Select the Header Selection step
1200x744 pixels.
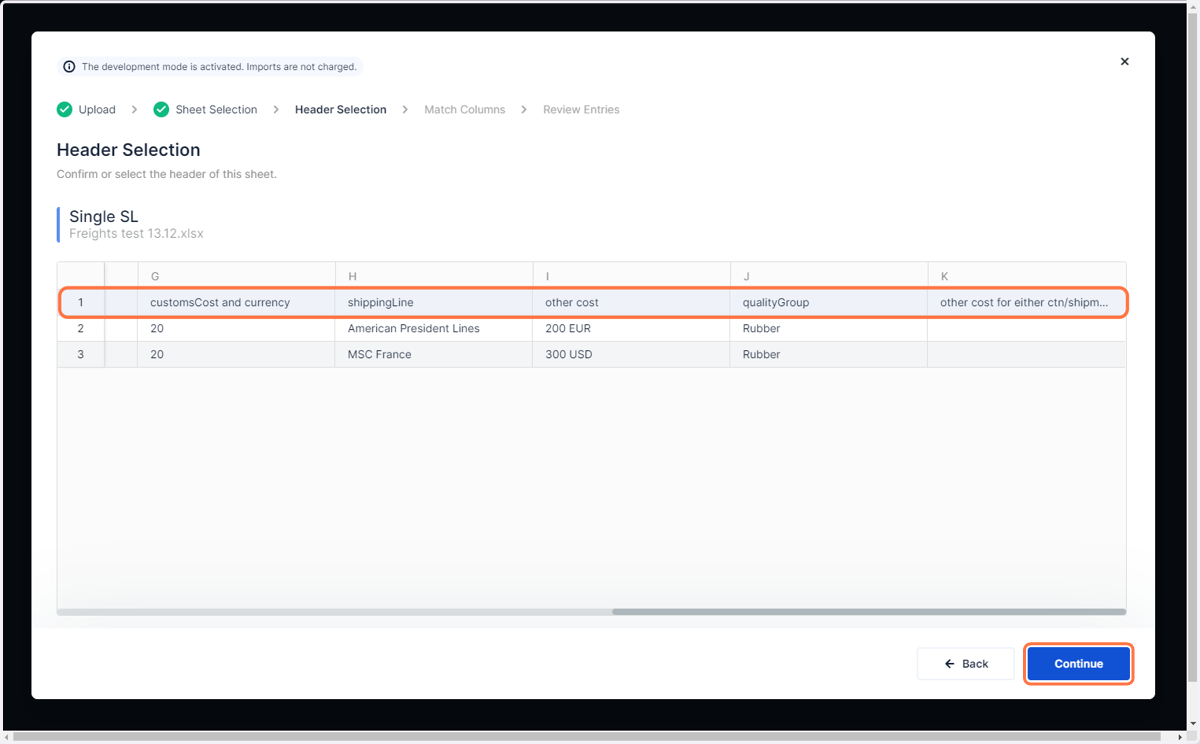[340, 110]
